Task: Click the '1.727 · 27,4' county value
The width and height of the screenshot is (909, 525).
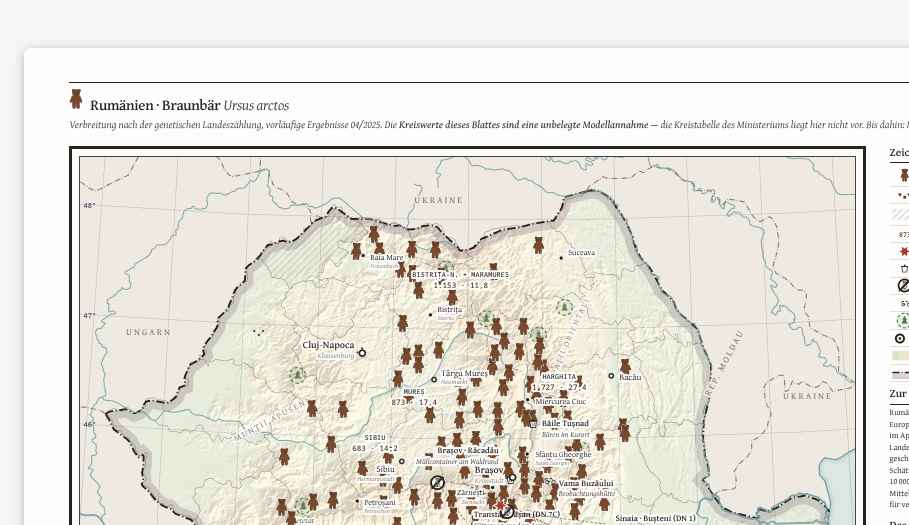Action: point(559,387)
